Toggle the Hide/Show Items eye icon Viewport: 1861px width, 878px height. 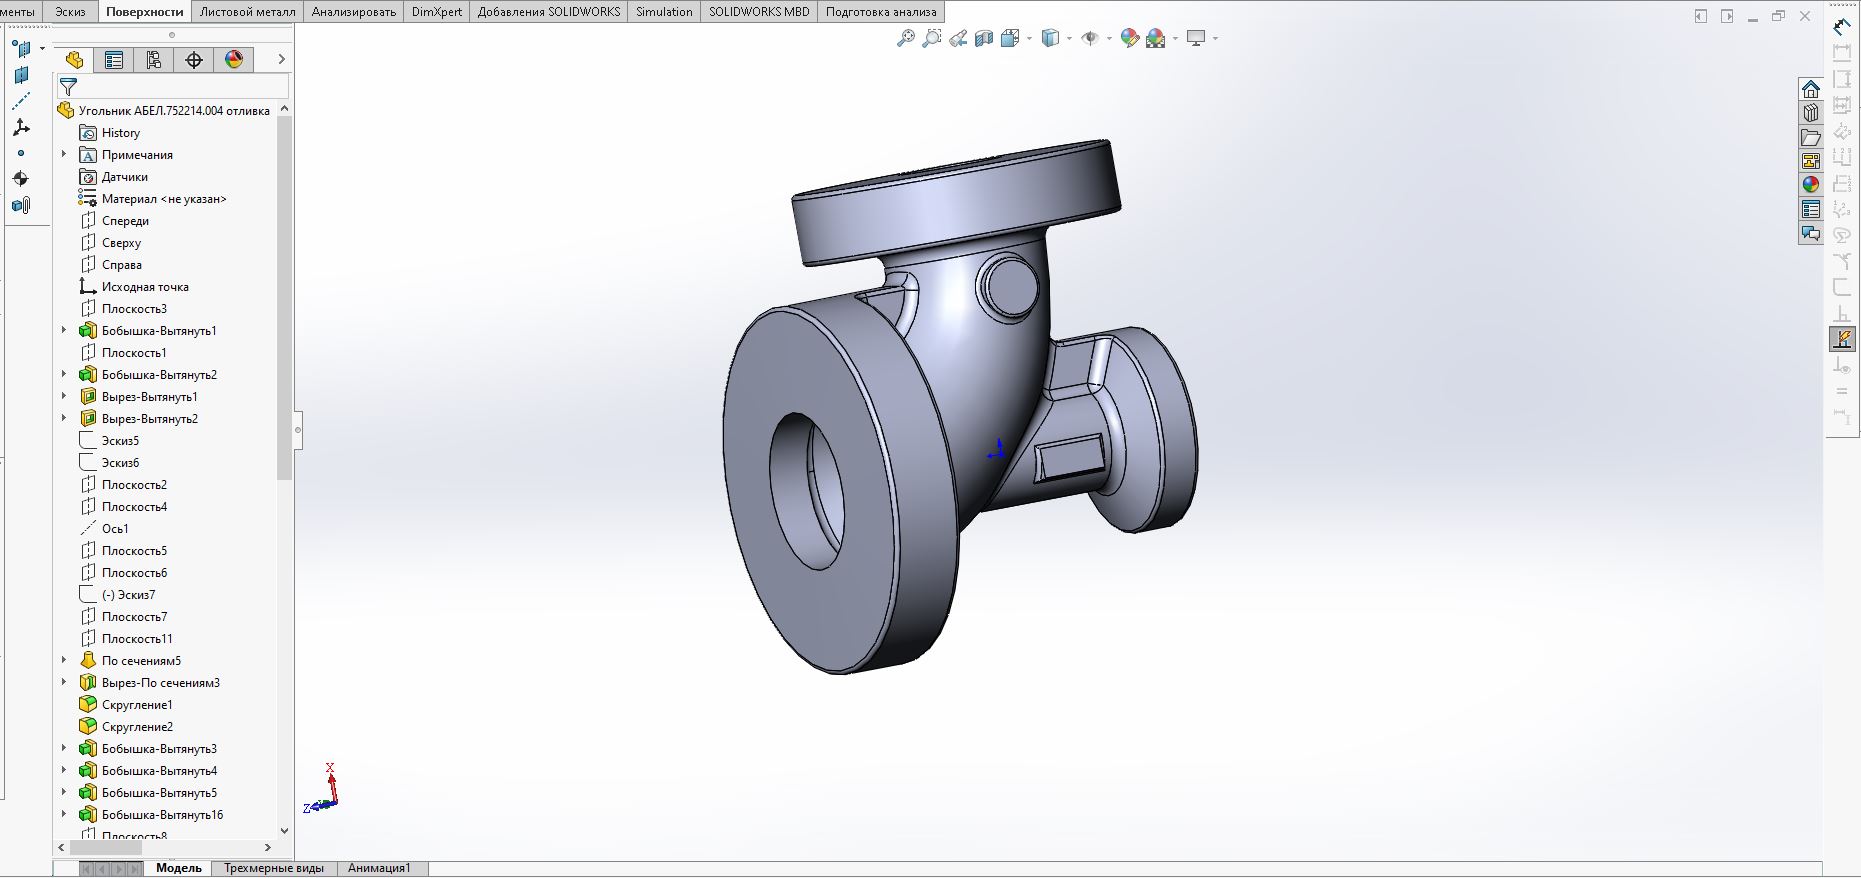[1090, 38]
